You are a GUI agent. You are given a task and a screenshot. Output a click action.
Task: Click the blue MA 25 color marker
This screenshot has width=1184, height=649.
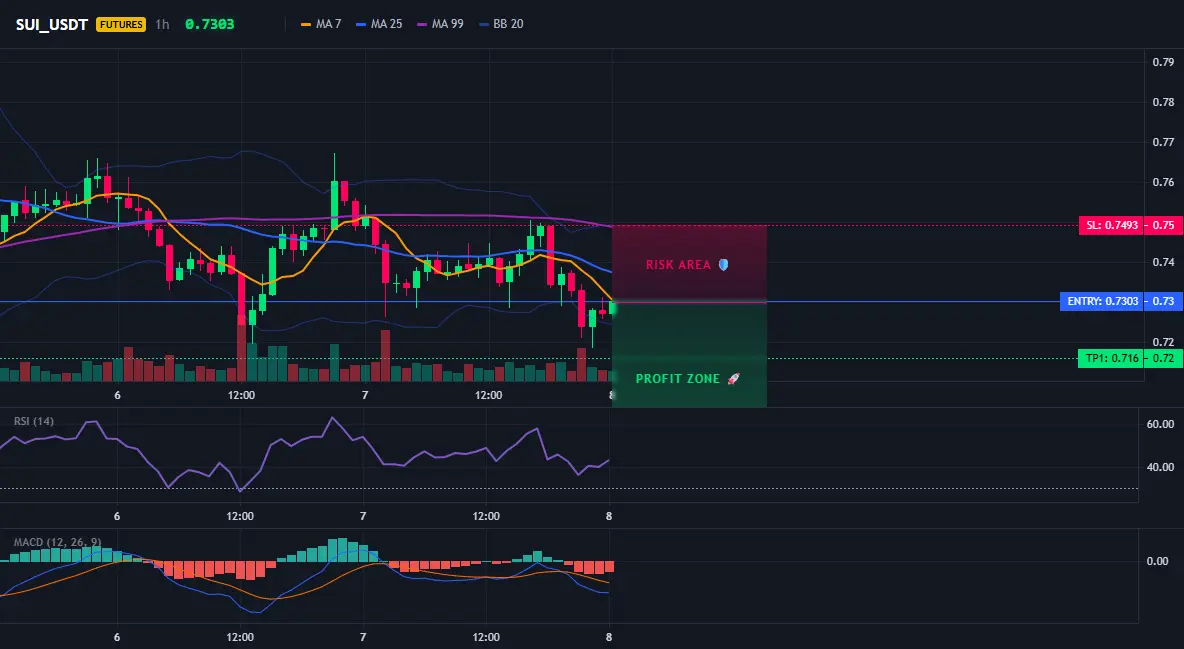(x=361, y=24)
